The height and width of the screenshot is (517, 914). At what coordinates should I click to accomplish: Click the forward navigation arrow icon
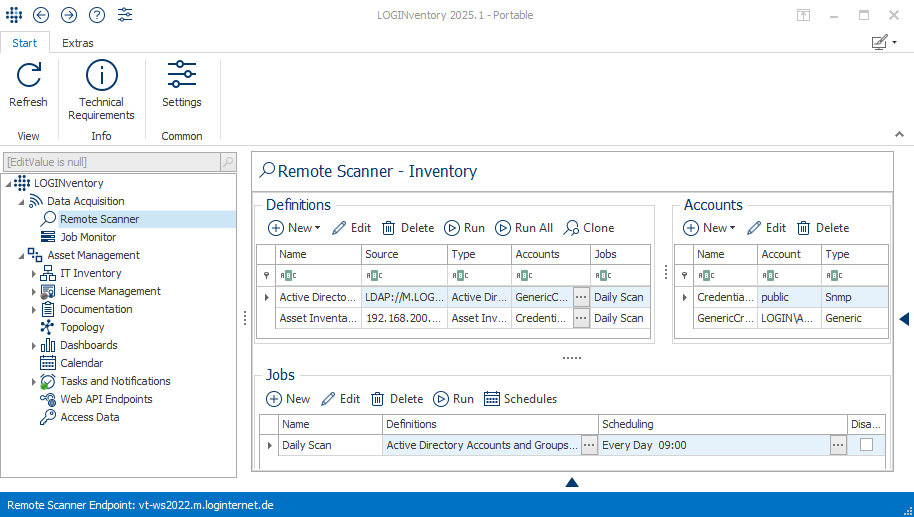point(69,15)
